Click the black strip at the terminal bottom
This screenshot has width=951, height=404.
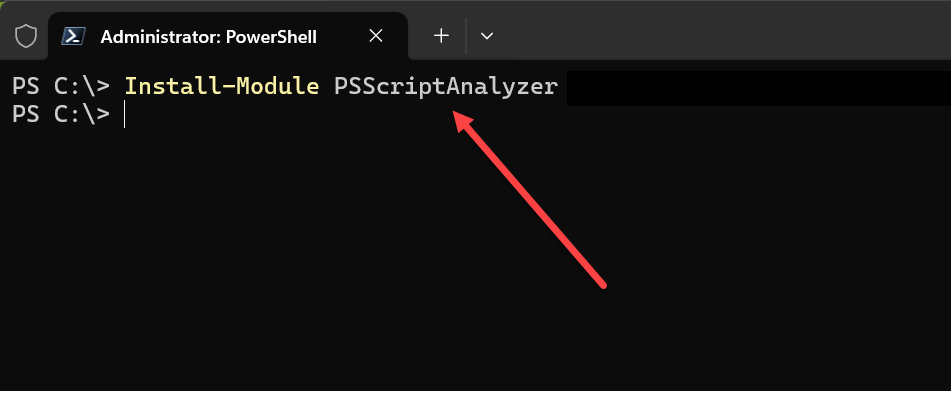click(475, 397)
